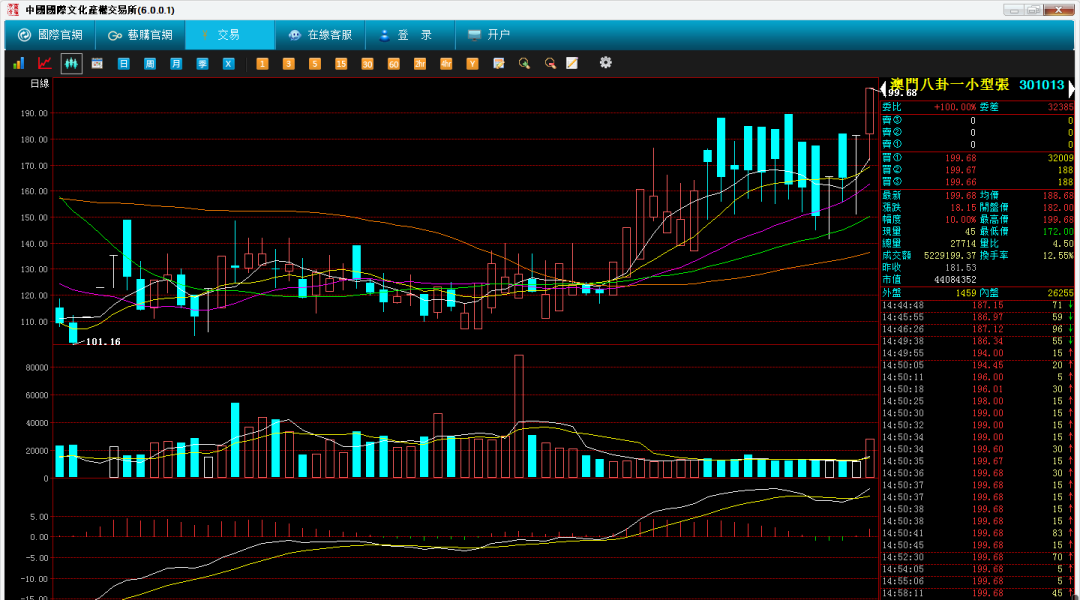1080x600 pixels.
Task: Click the trade row at 14:50:05
Action: (977, 365)
